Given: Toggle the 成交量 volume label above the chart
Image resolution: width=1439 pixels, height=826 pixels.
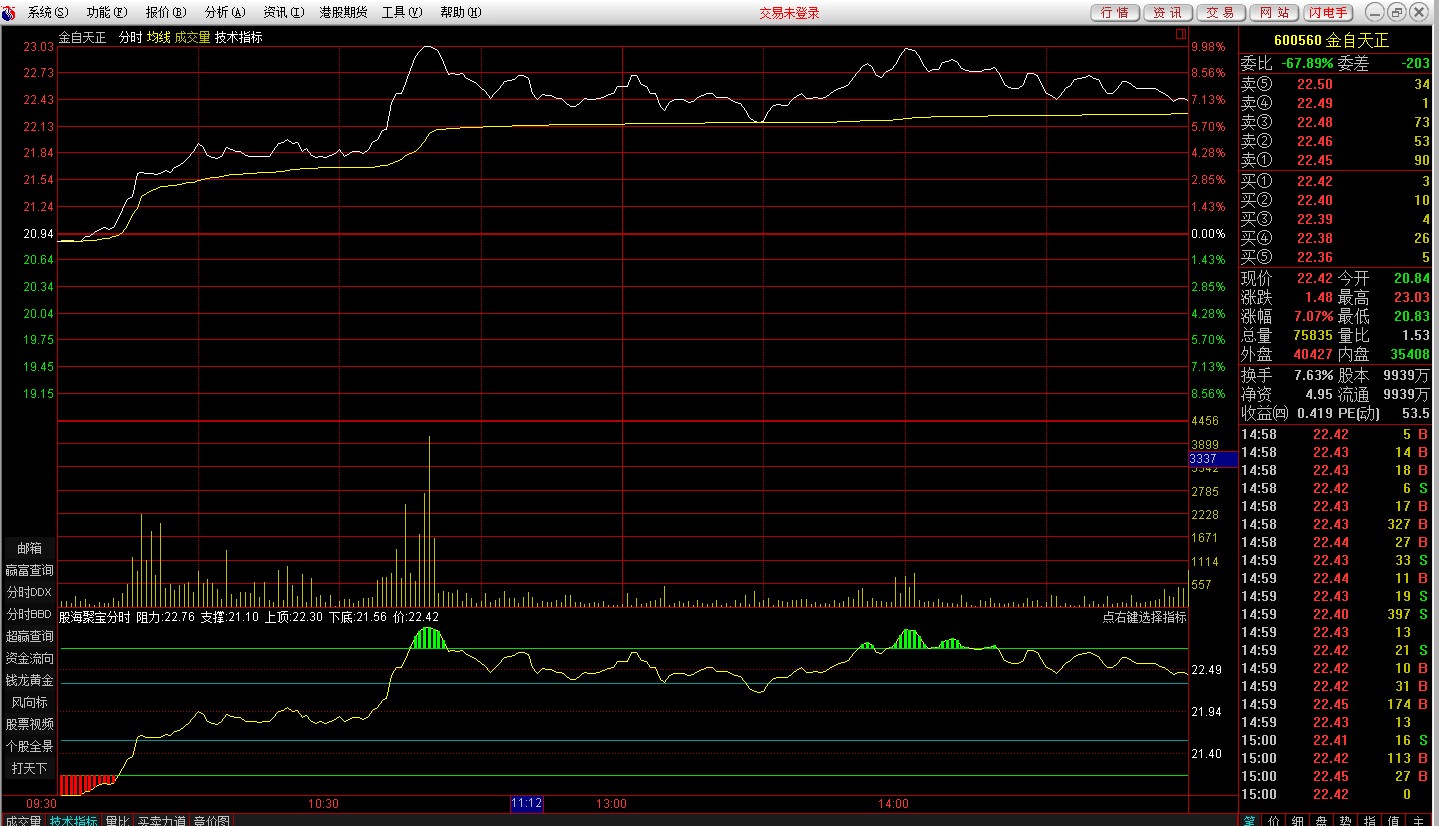Looking at the screenshot, I should pyautogui.click(x=192, y=37).
